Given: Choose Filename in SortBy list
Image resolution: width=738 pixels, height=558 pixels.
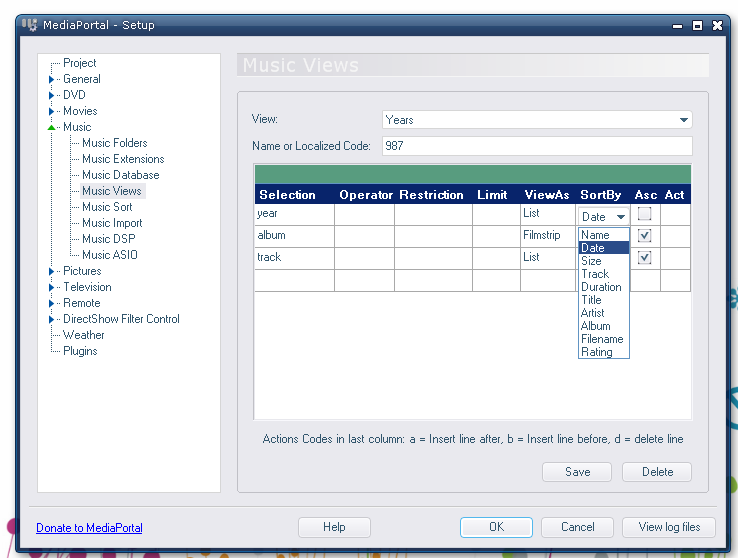Looking at the screenshot, I should coord(603,339).
